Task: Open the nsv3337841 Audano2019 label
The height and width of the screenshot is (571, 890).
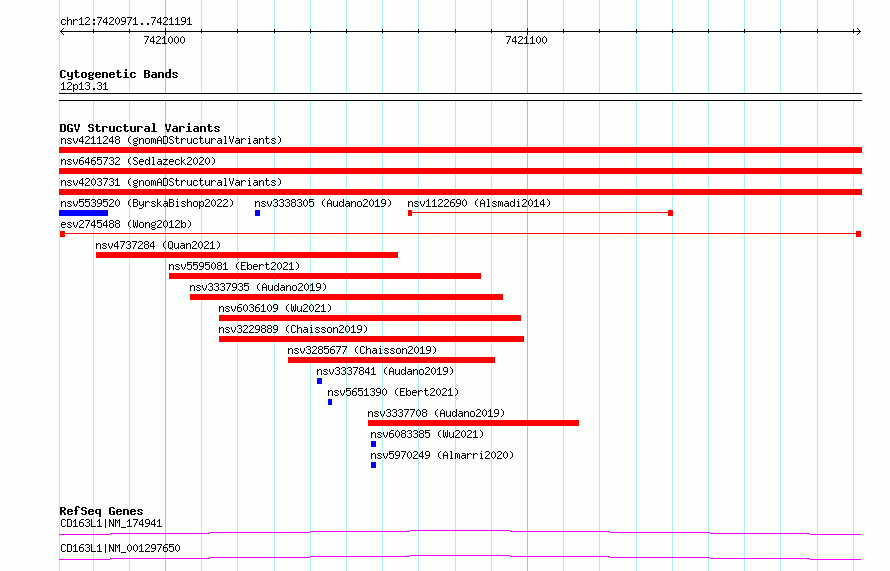Action: [385, 371]
